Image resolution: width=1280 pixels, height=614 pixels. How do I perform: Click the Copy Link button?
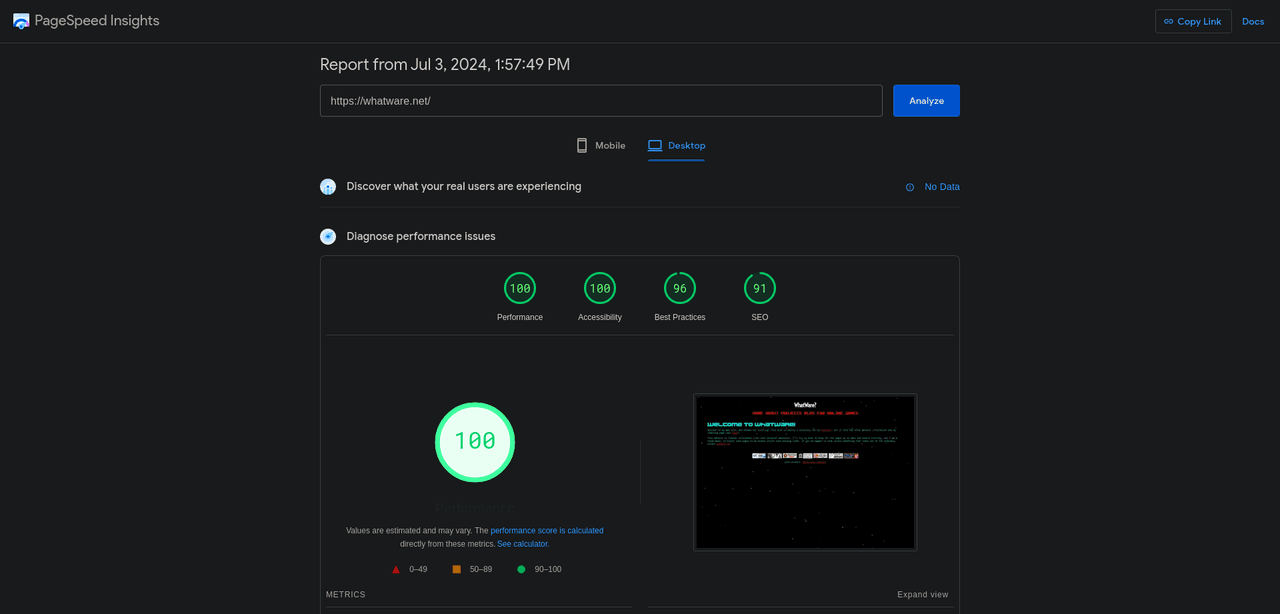(x=1192, y=21)
